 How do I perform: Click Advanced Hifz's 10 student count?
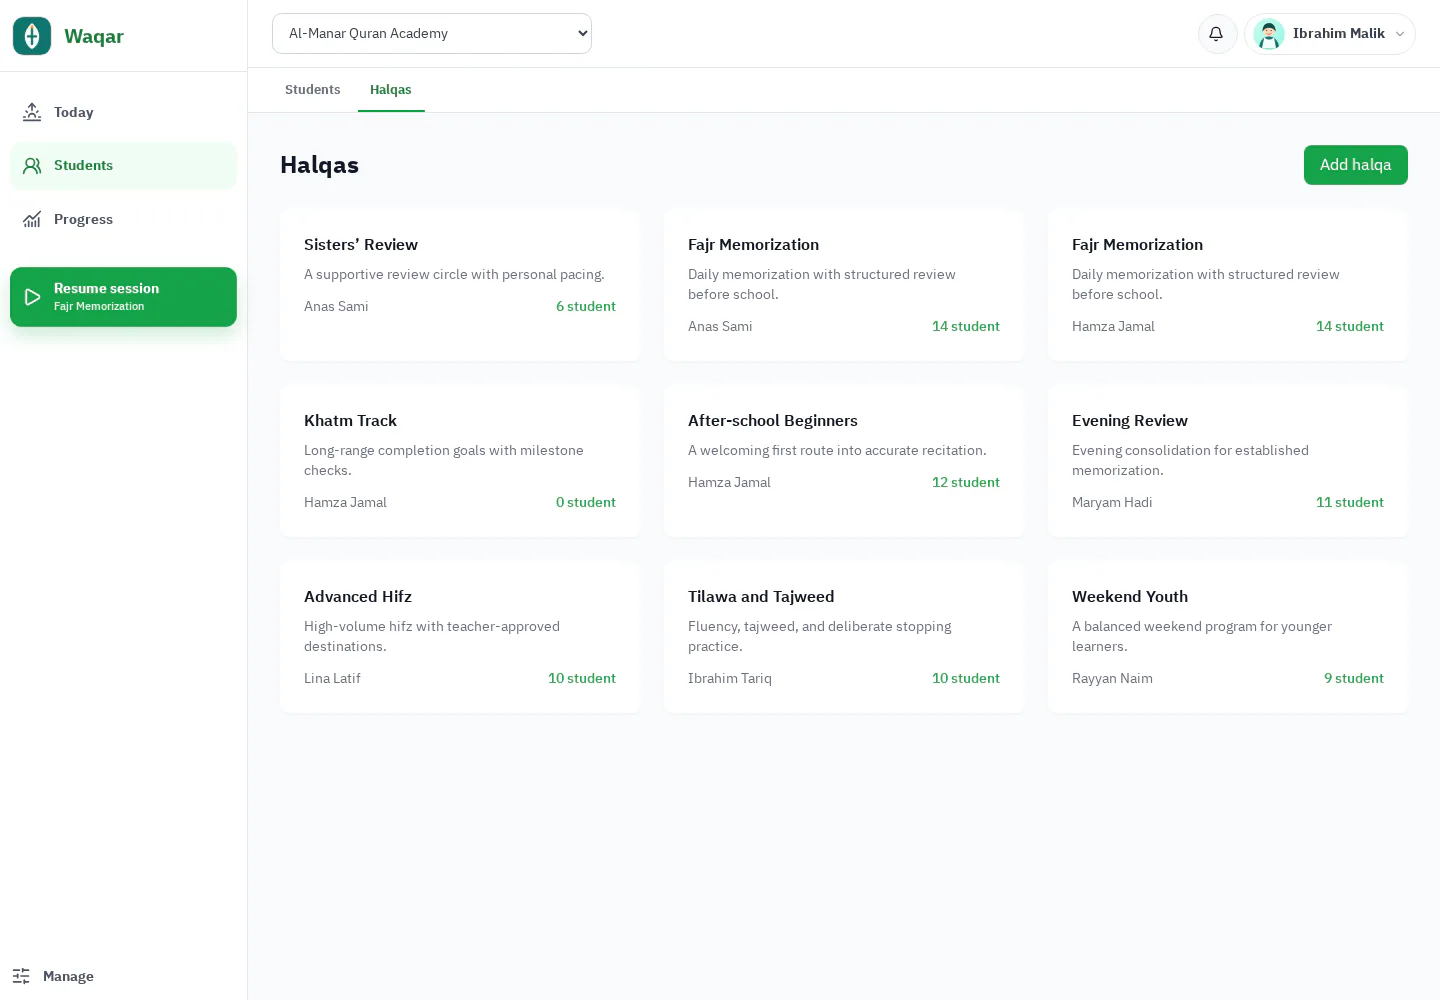[x=582, y=678]
